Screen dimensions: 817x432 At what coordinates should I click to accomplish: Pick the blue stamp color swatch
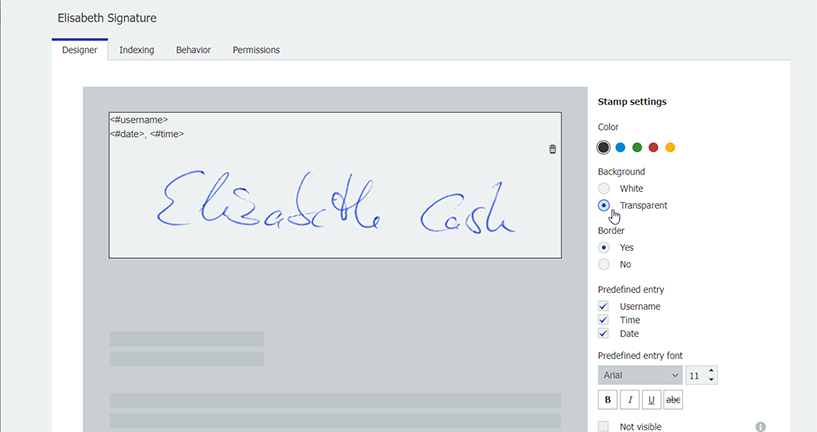tap(620, 148)
